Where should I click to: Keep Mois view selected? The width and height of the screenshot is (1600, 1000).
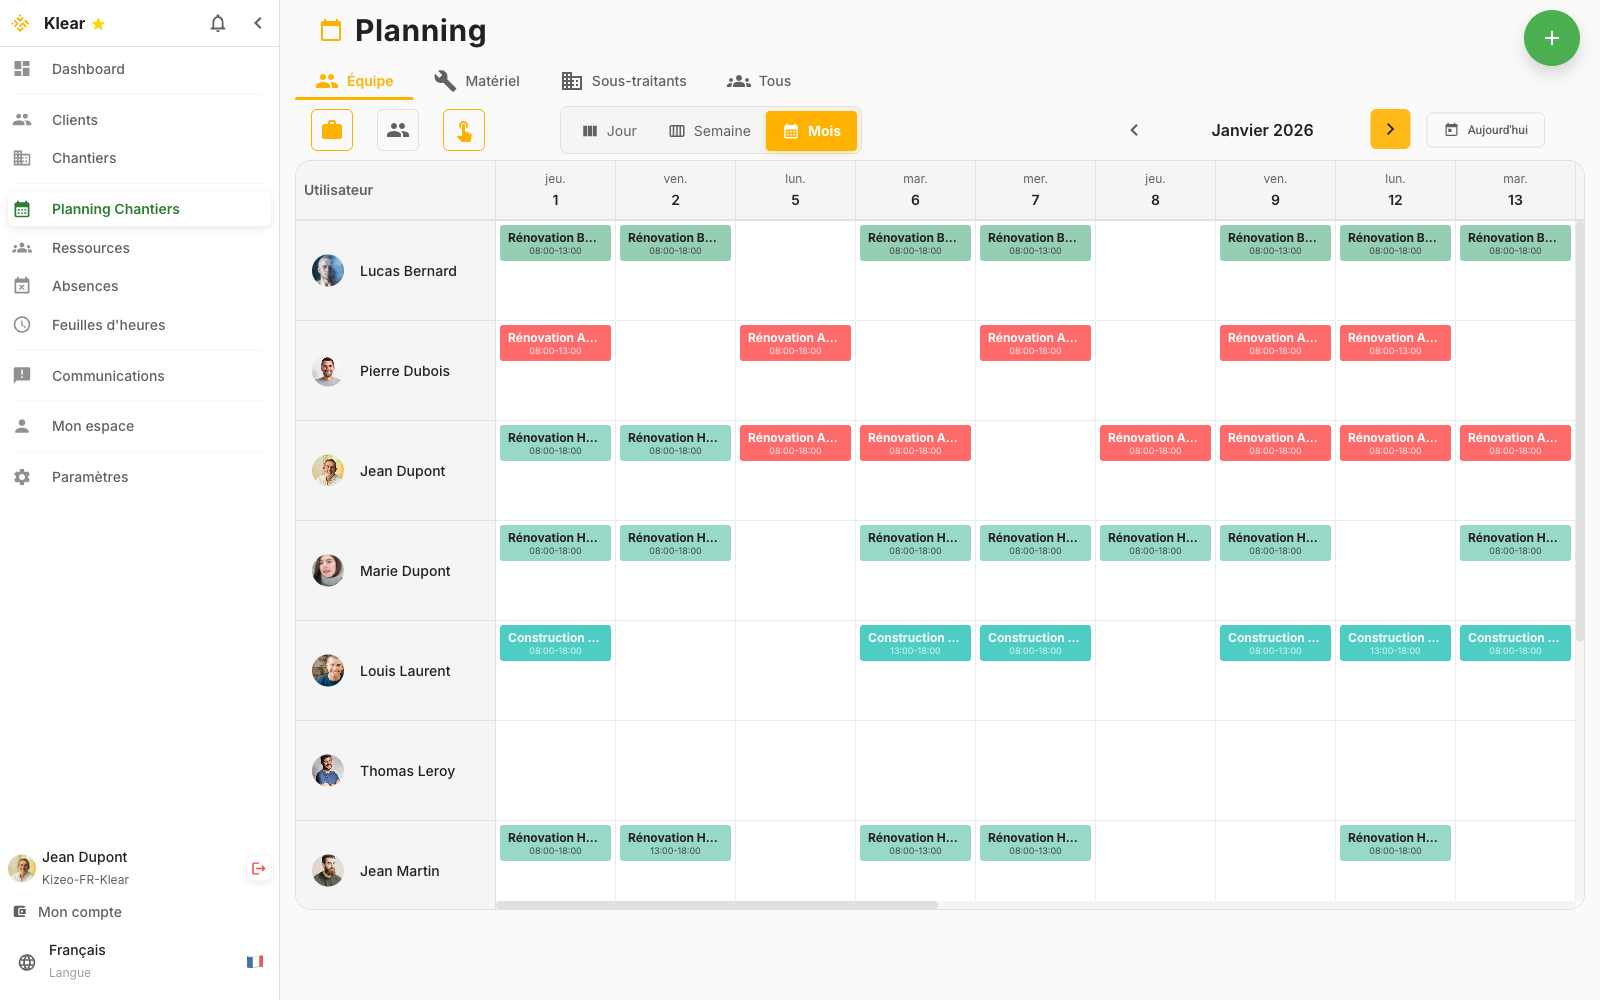[x=811, y=130]
